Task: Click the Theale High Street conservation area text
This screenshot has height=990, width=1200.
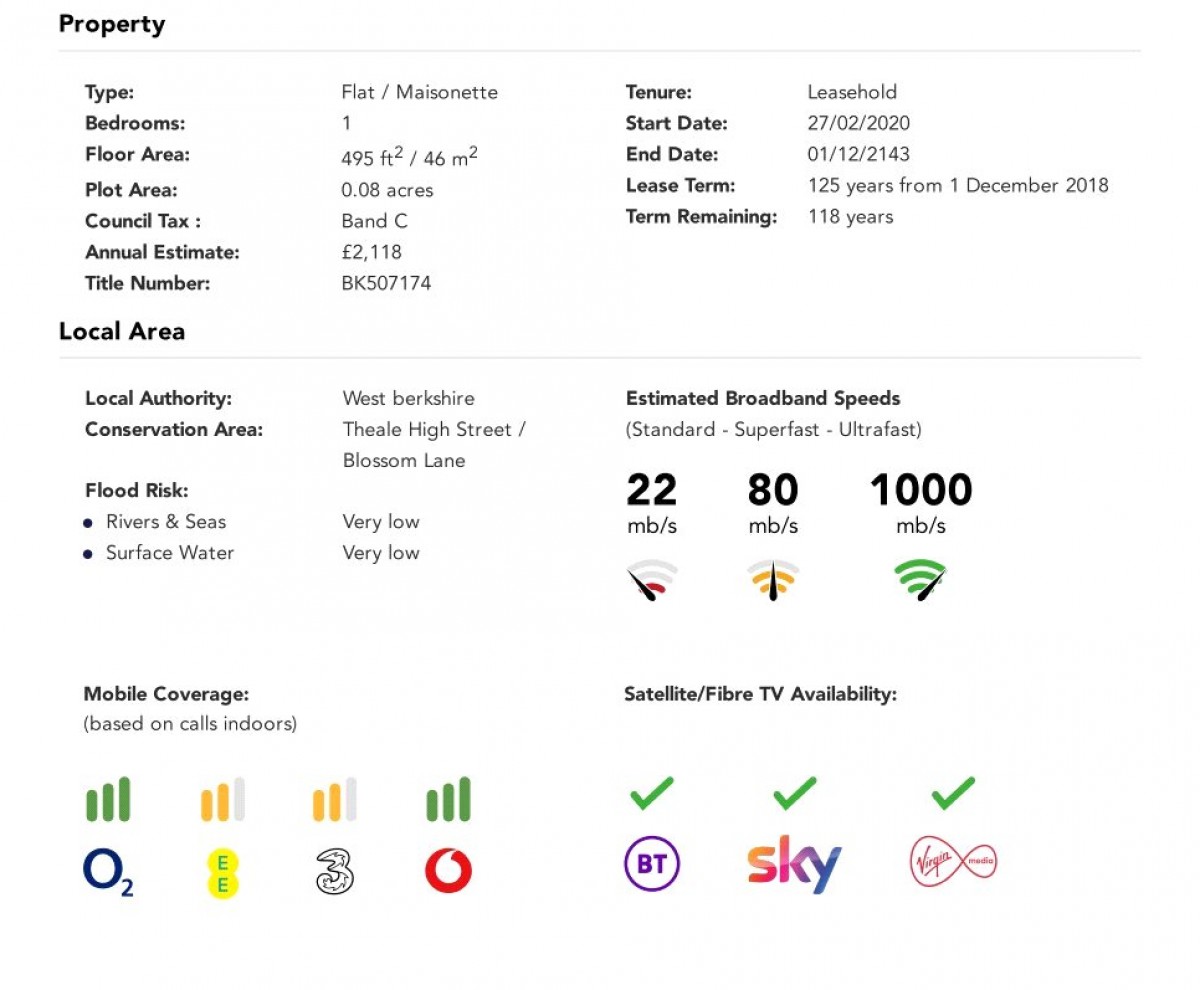Action: tap(434, 429)
